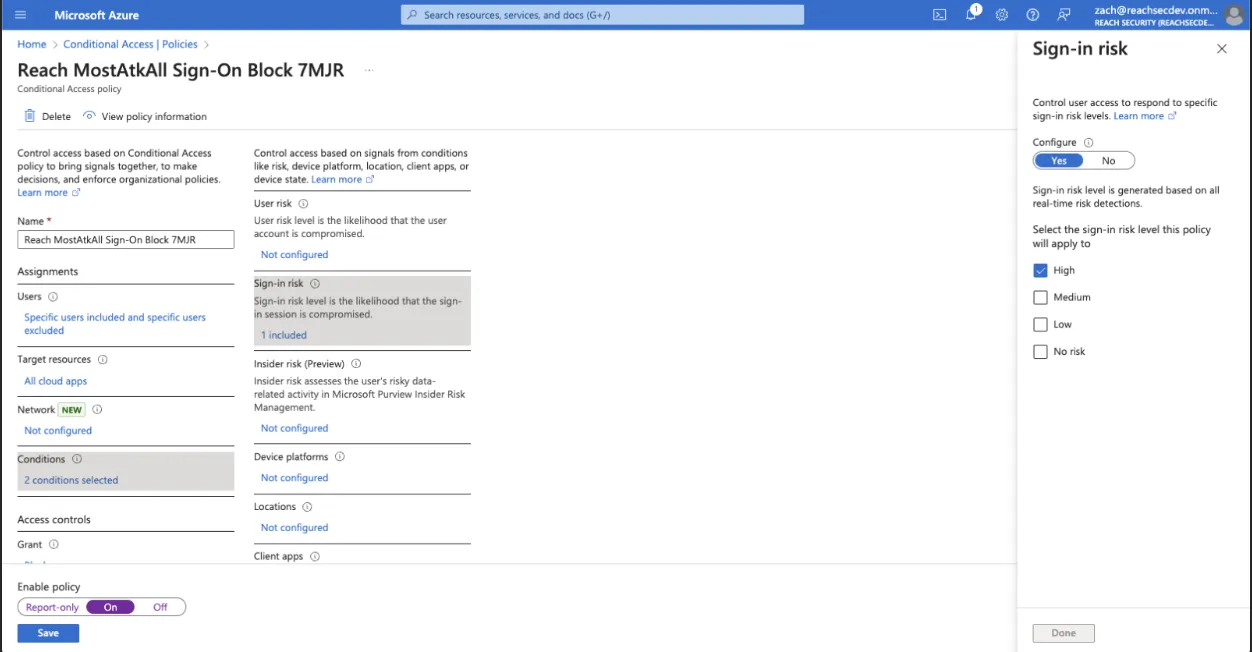This screenshot has width=1252, height=652.
Task: Uncheck the High sign-in risk level
Action: (x=1040, y=270)
